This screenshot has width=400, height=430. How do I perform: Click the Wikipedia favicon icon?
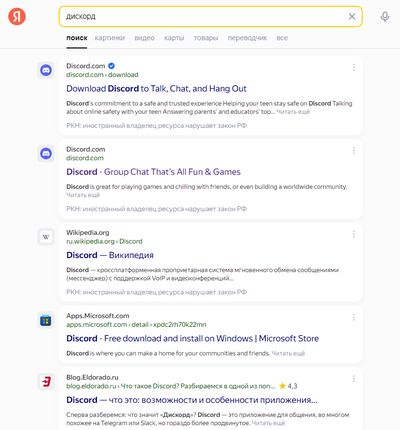coord(46,237)
